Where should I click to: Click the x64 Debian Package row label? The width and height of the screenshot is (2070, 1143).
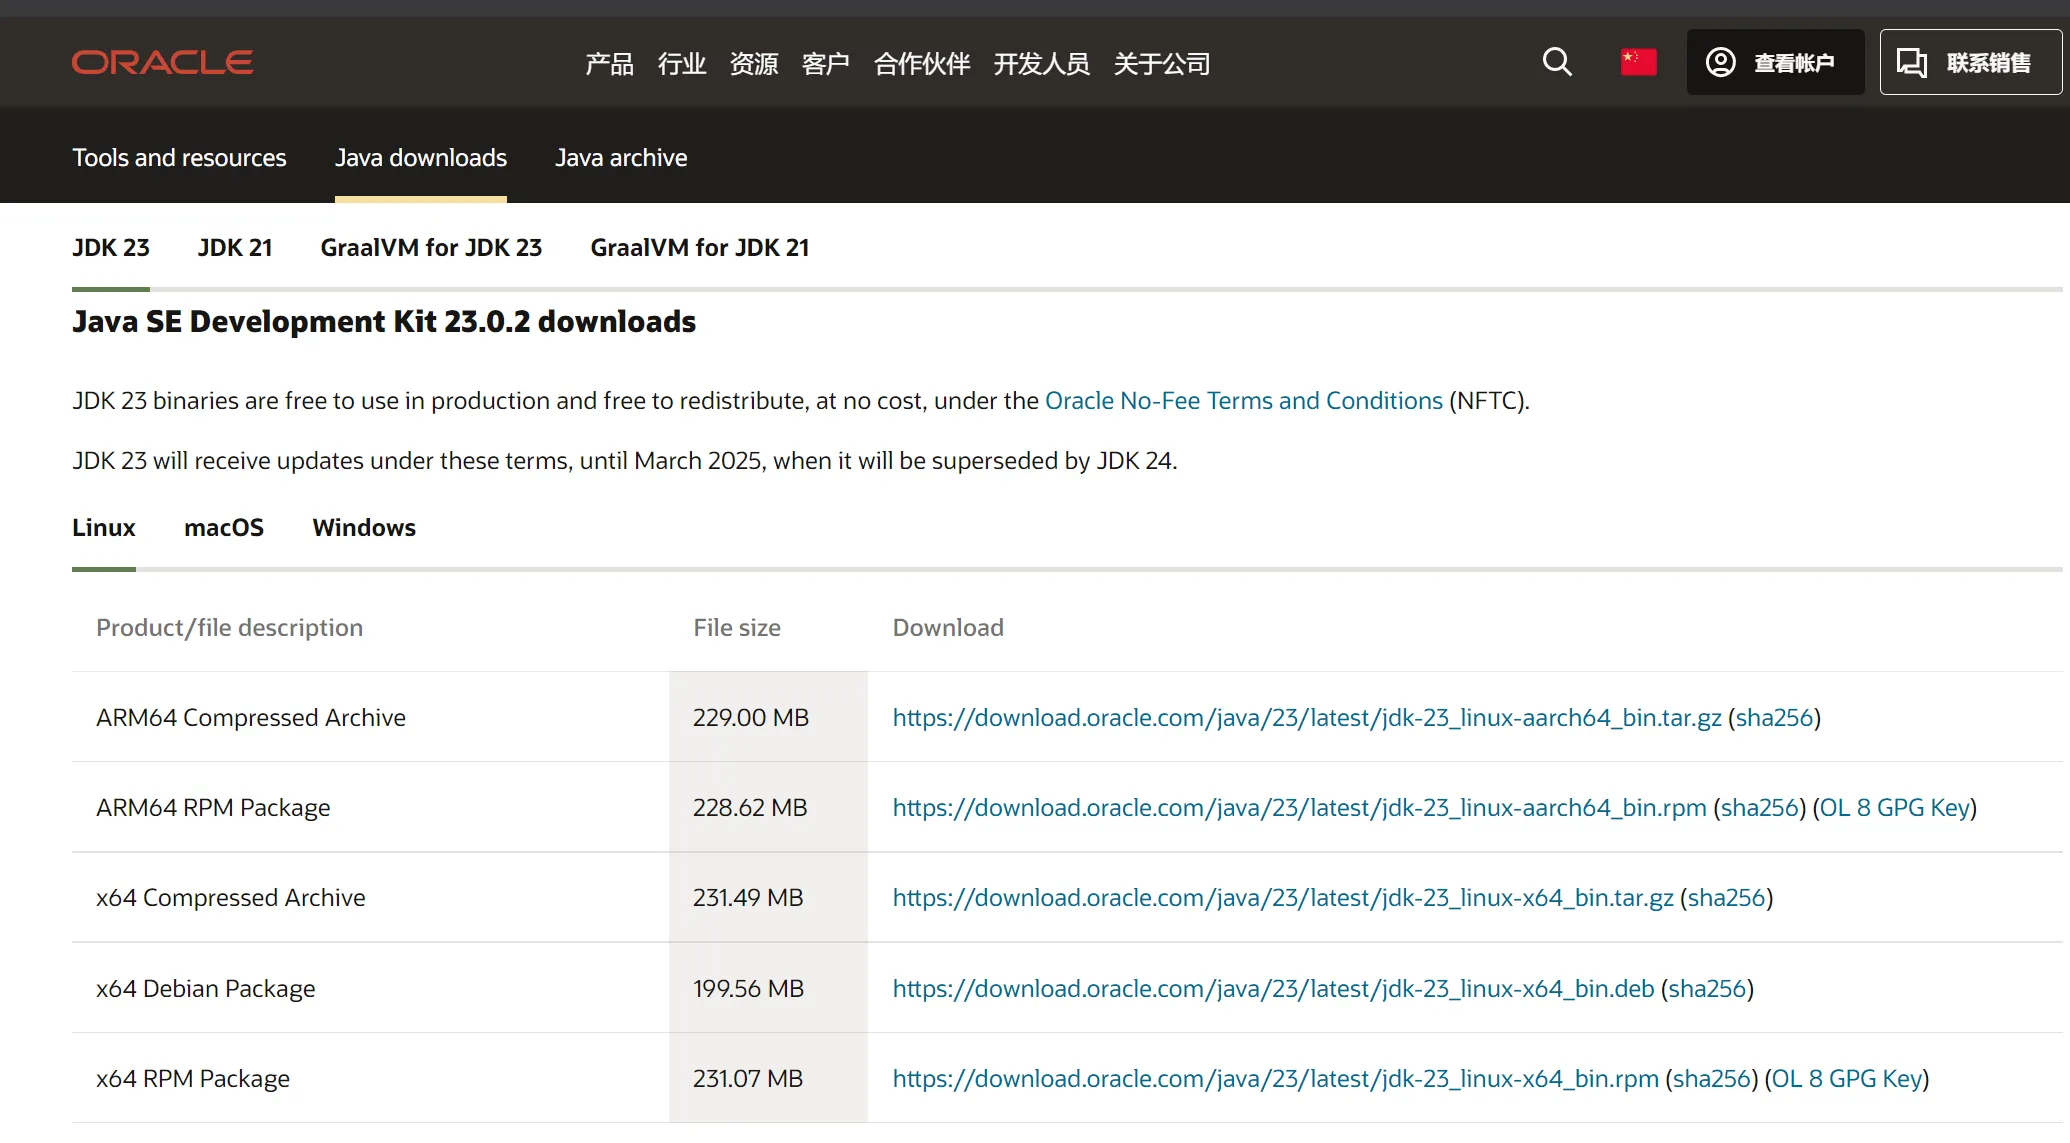point(206,989)
